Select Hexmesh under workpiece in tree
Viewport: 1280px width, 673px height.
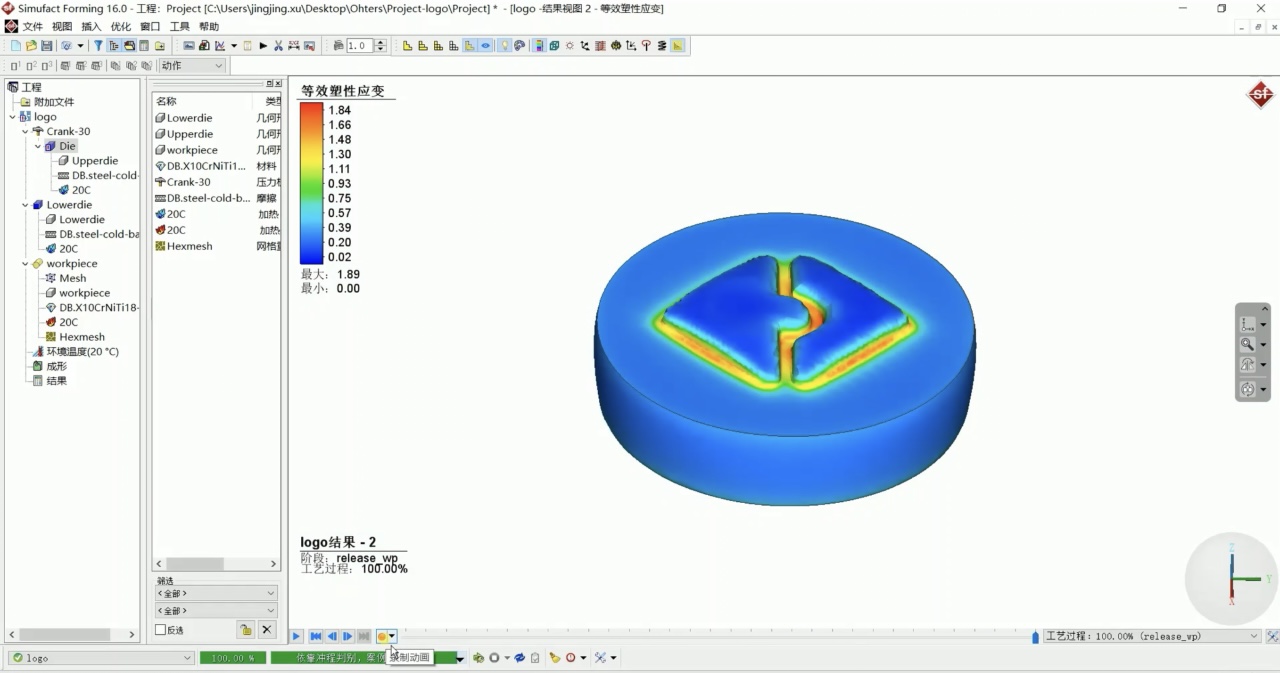[x=82, y=337]
